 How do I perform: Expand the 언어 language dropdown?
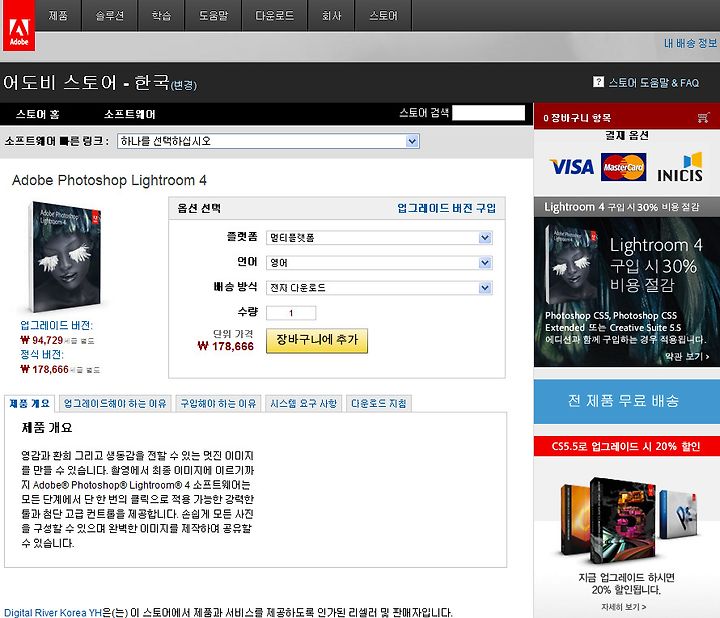(x=379, y=263)
